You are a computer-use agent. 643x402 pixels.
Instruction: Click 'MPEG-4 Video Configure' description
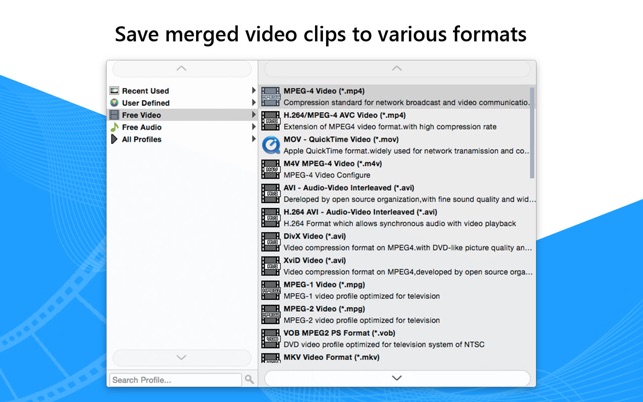click(327, 175)
